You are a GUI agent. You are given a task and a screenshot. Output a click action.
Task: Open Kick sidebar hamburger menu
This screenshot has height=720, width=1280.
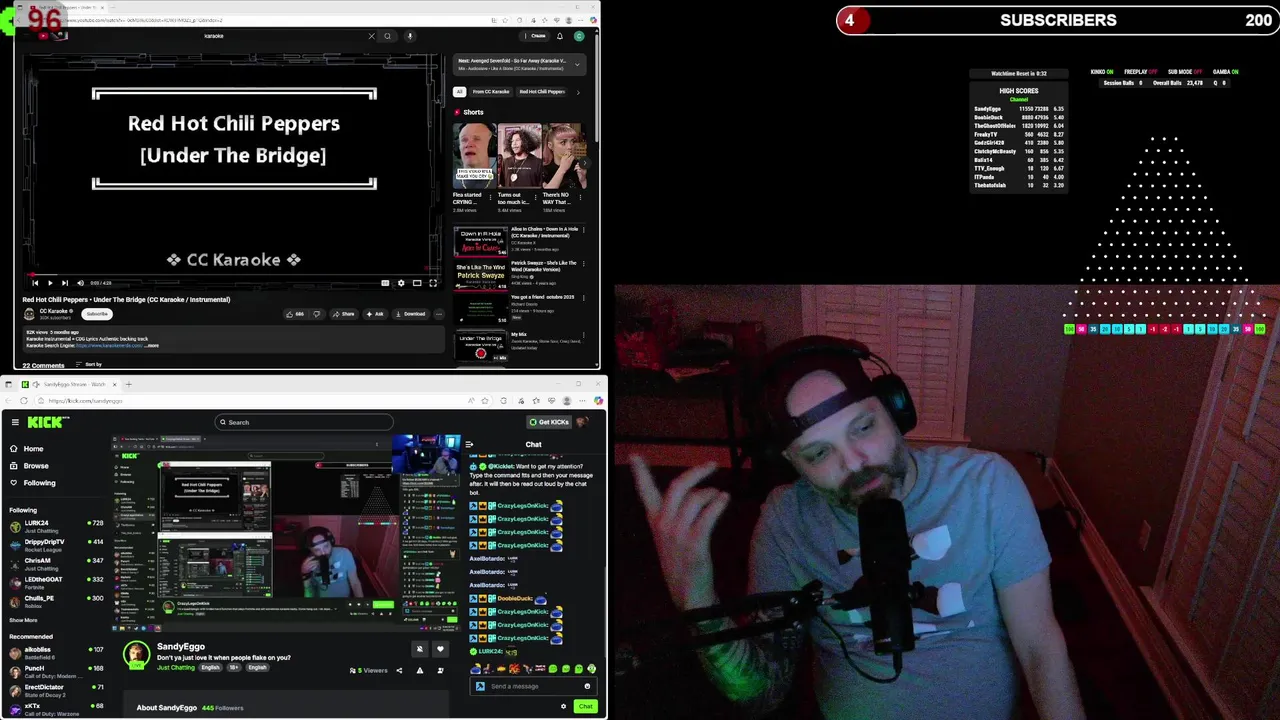click(x=15, y=422)
